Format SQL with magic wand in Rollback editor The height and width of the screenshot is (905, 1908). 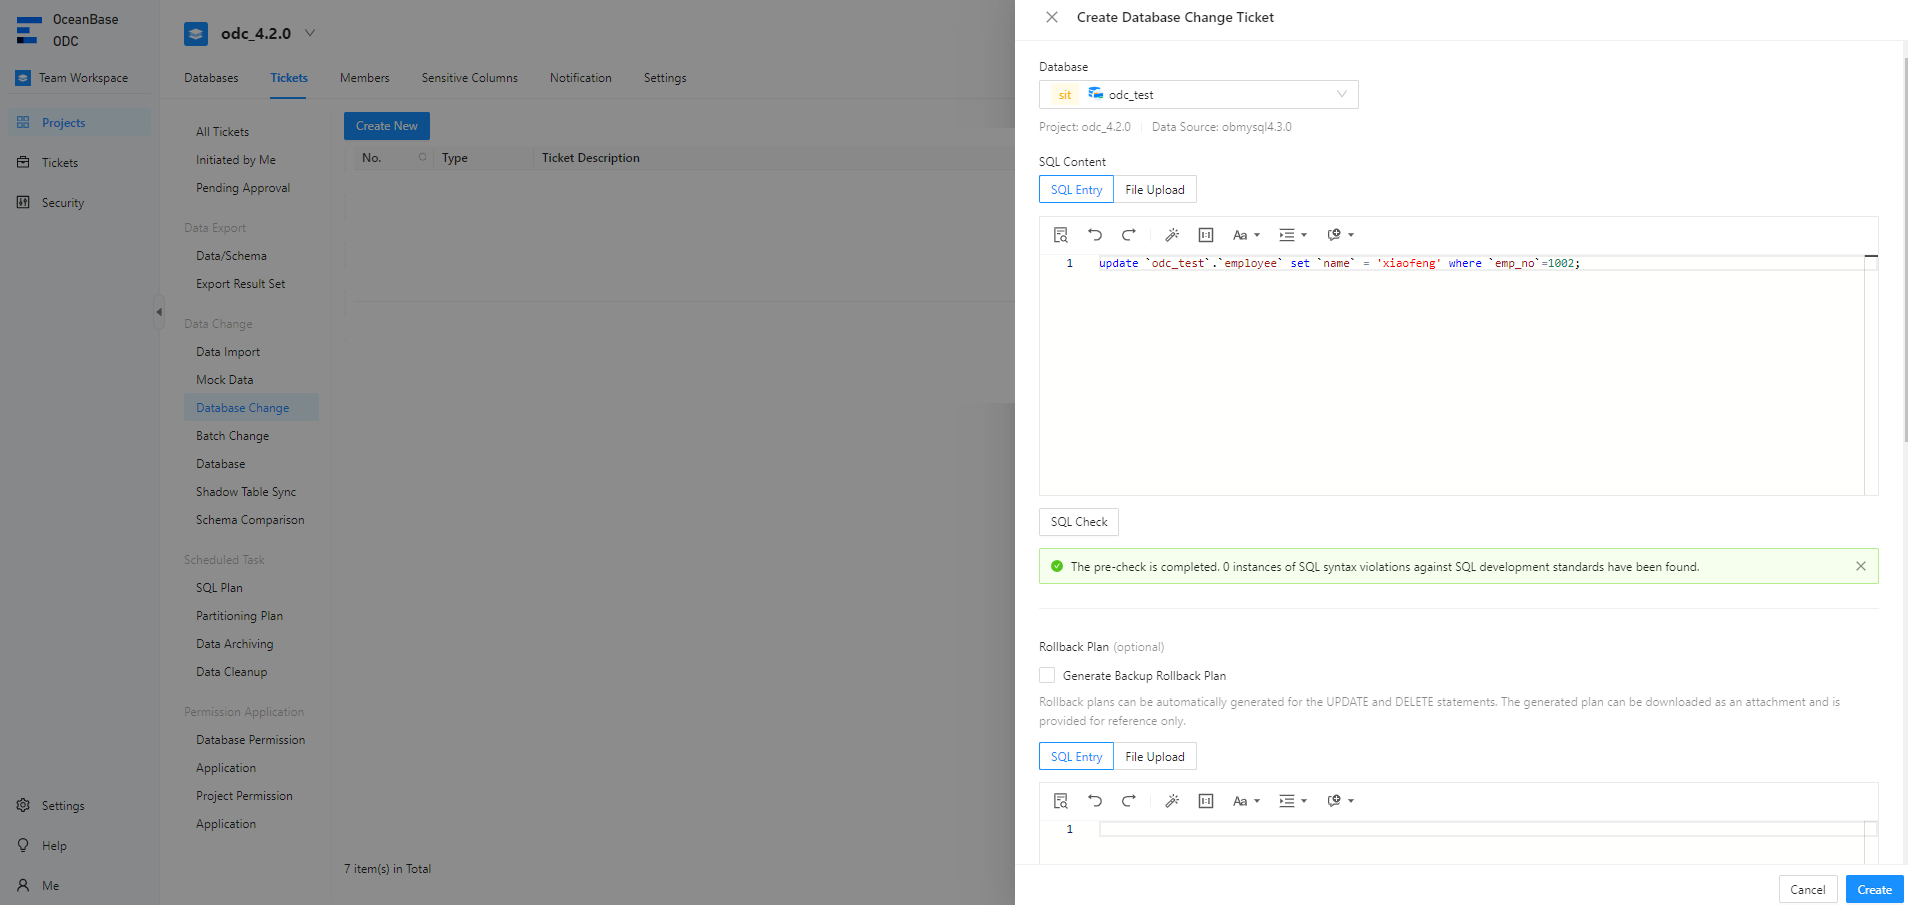(1172, 801)
